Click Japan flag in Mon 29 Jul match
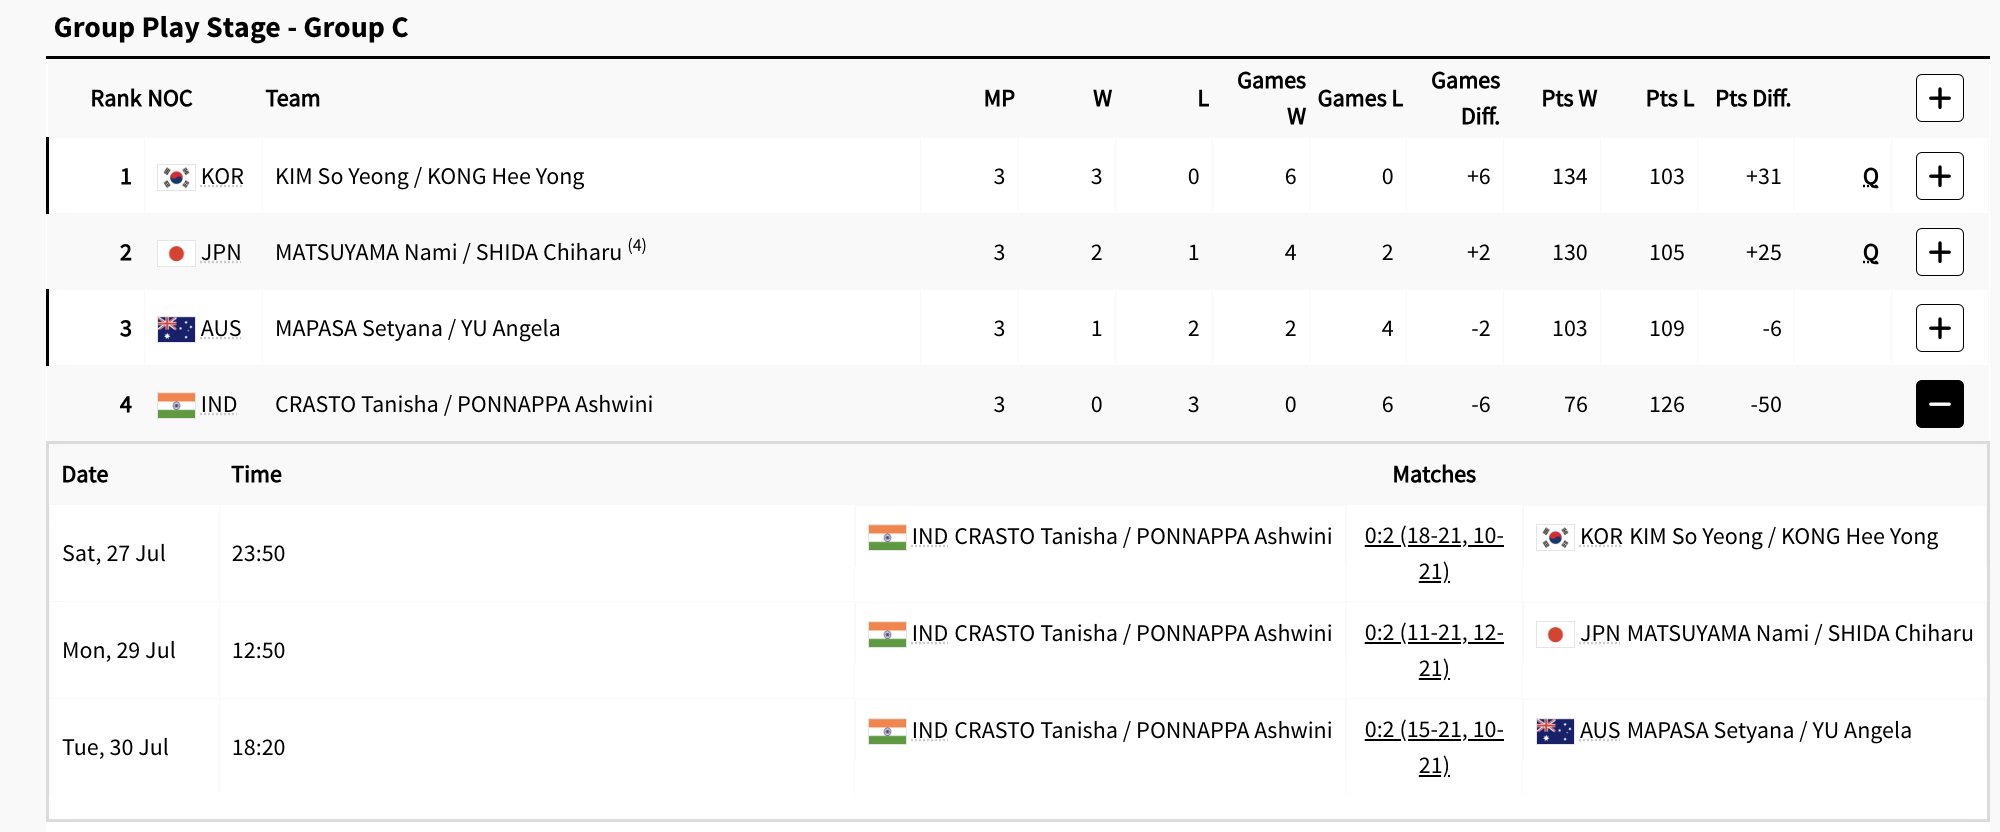This screenshot has height=832, width=2000. point(1555,634)
